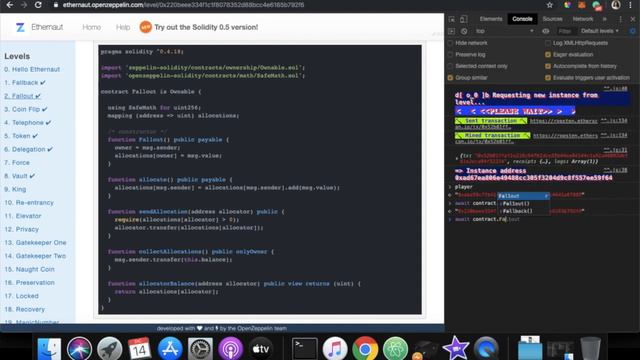Open Apple TV app in dock
This screenshot has width=640, height=360.
(x=260, y=349)
